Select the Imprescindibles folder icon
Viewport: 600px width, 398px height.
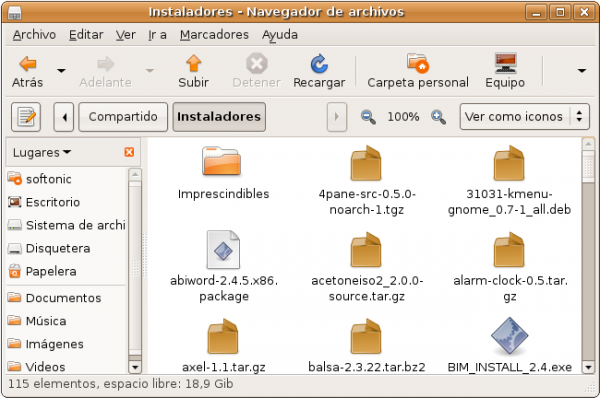[x=222, y=161]
